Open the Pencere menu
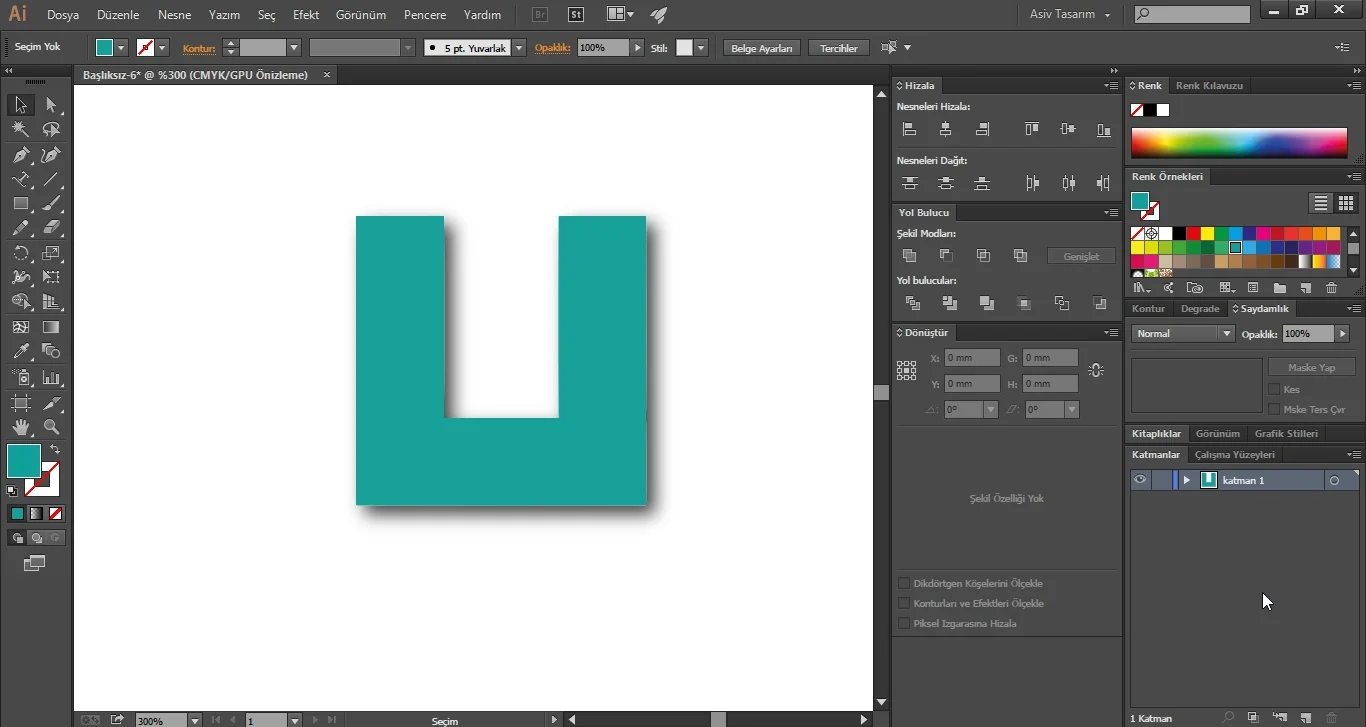 (x=425, y=15)
